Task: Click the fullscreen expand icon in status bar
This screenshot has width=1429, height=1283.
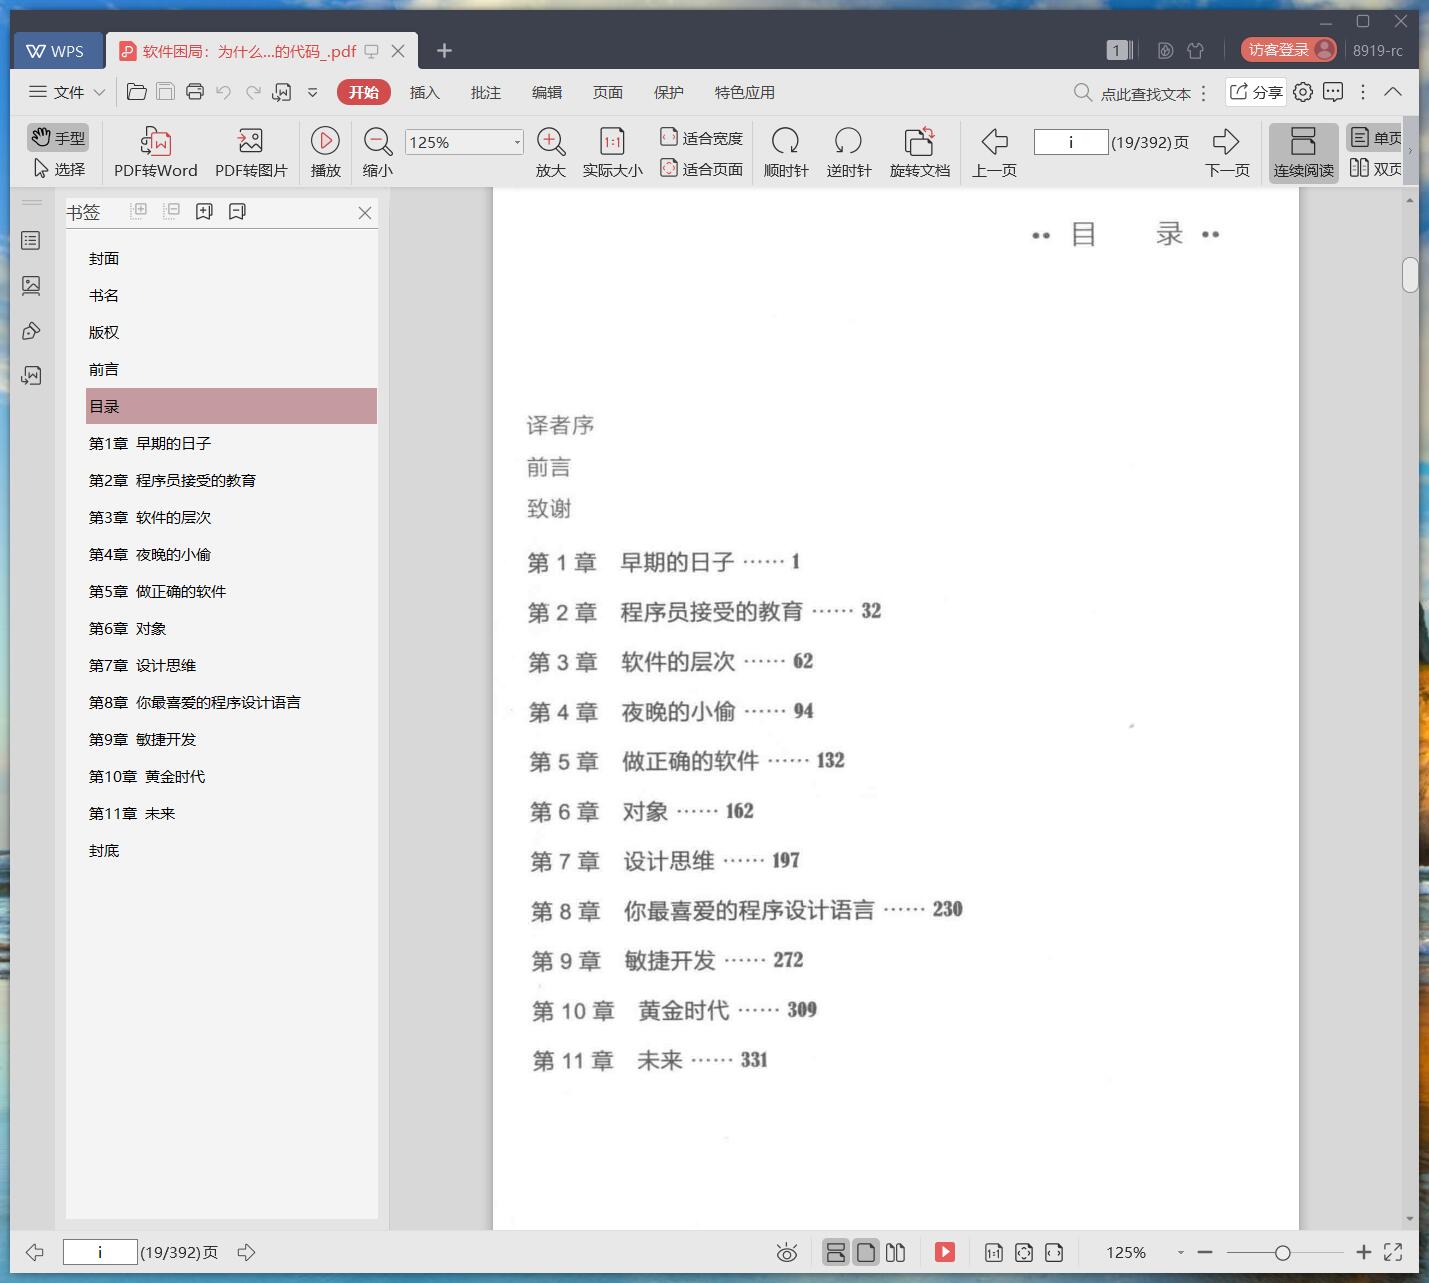Action: 1393,1252
